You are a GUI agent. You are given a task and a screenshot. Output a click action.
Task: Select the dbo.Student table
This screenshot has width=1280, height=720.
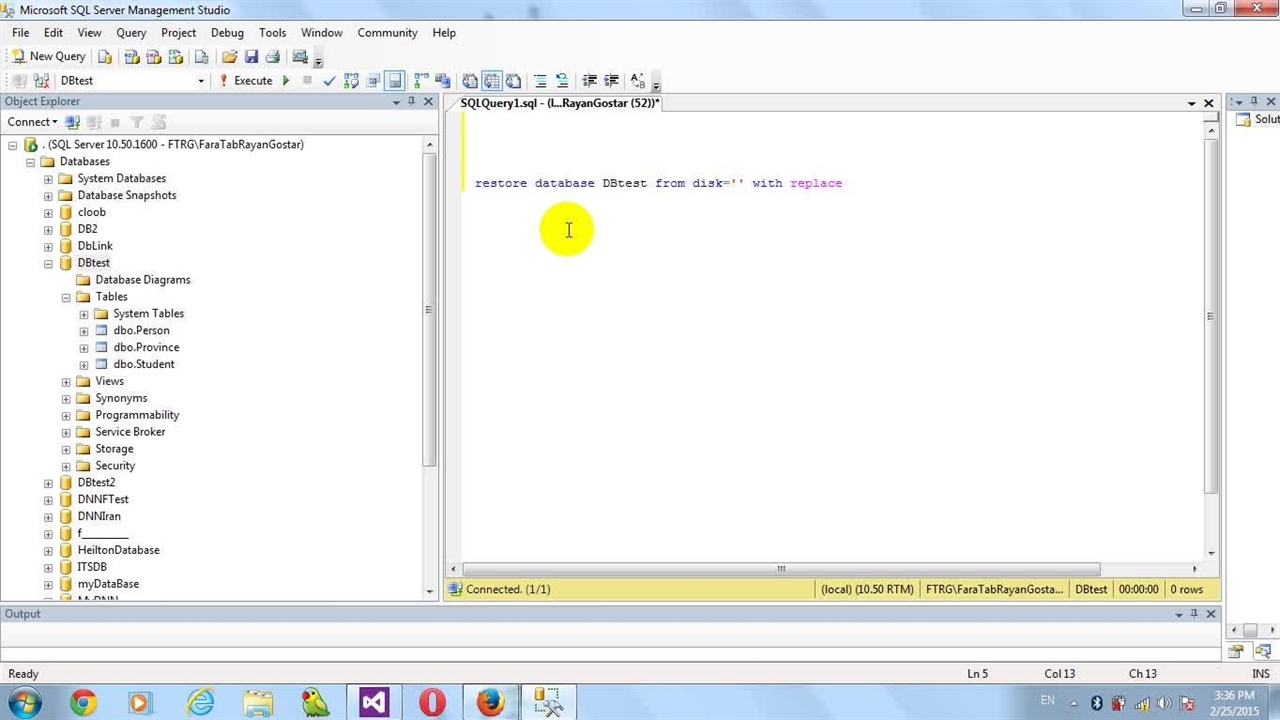(143, 364)
